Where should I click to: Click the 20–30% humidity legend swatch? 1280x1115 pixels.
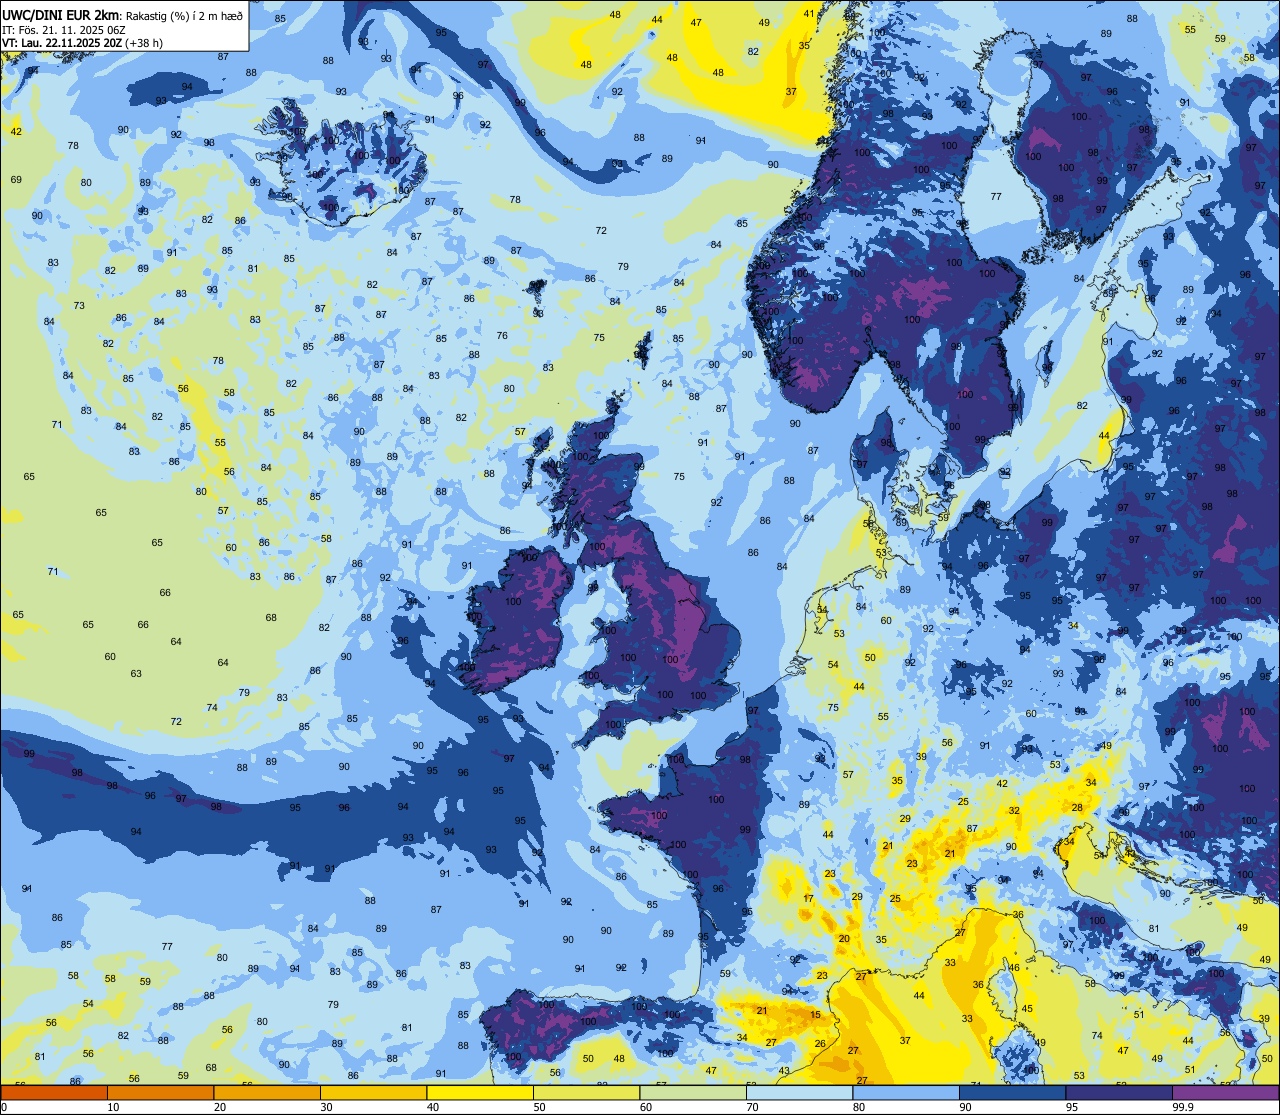coord(266,1092)
